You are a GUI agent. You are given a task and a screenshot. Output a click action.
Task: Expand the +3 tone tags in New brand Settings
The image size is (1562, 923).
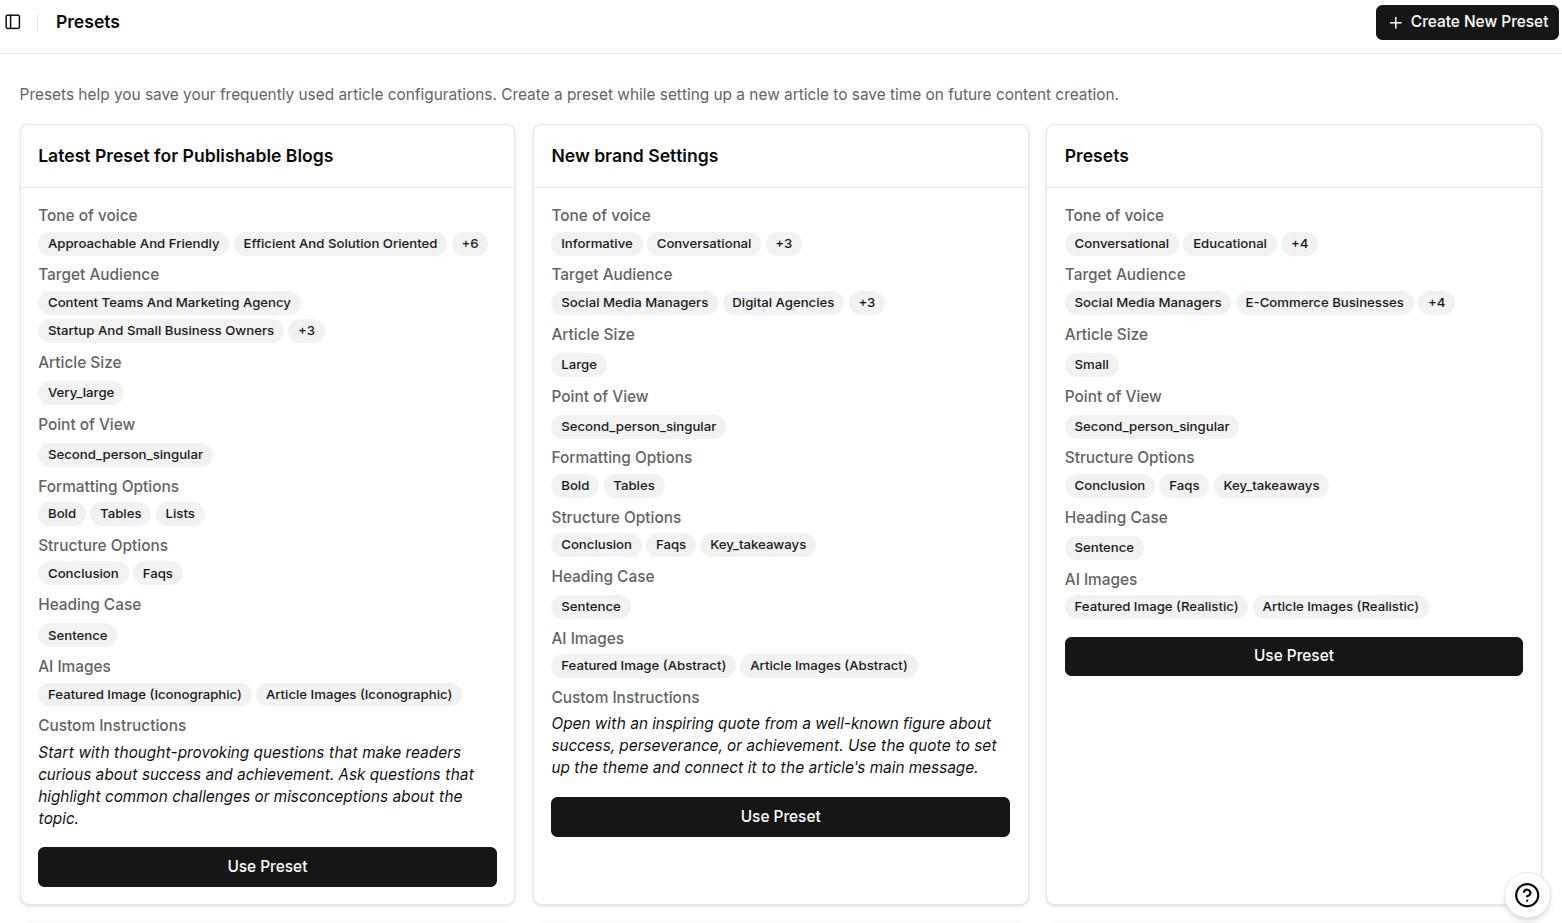click(x=783, y=243)
